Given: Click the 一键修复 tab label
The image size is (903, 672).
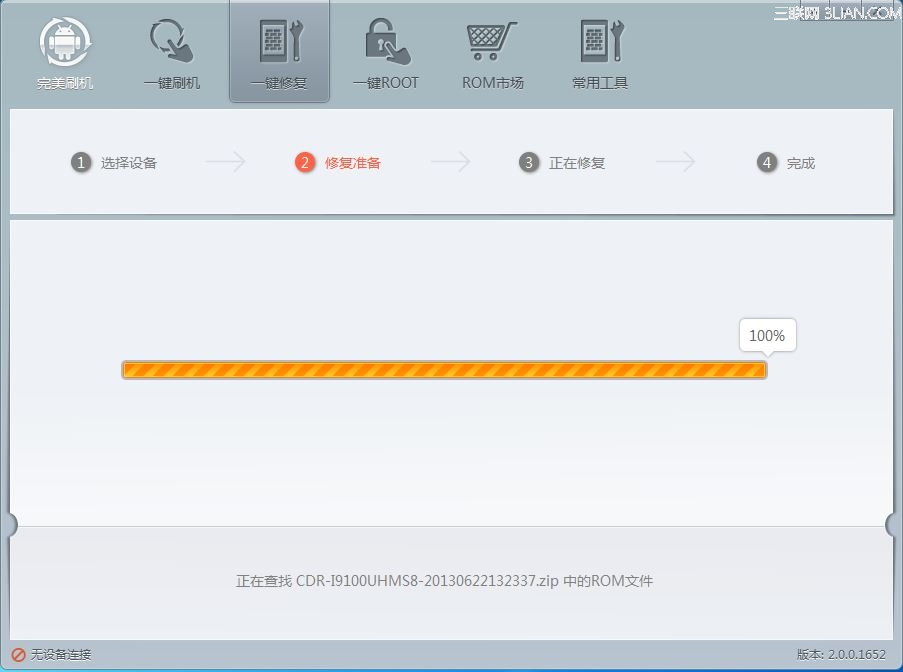Looking at the screenshot, I should (279, 83).
